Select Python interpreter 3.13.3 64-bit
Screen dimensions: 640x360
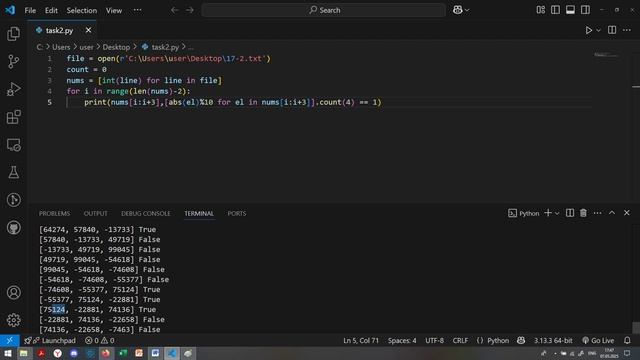tap(553, 340)
